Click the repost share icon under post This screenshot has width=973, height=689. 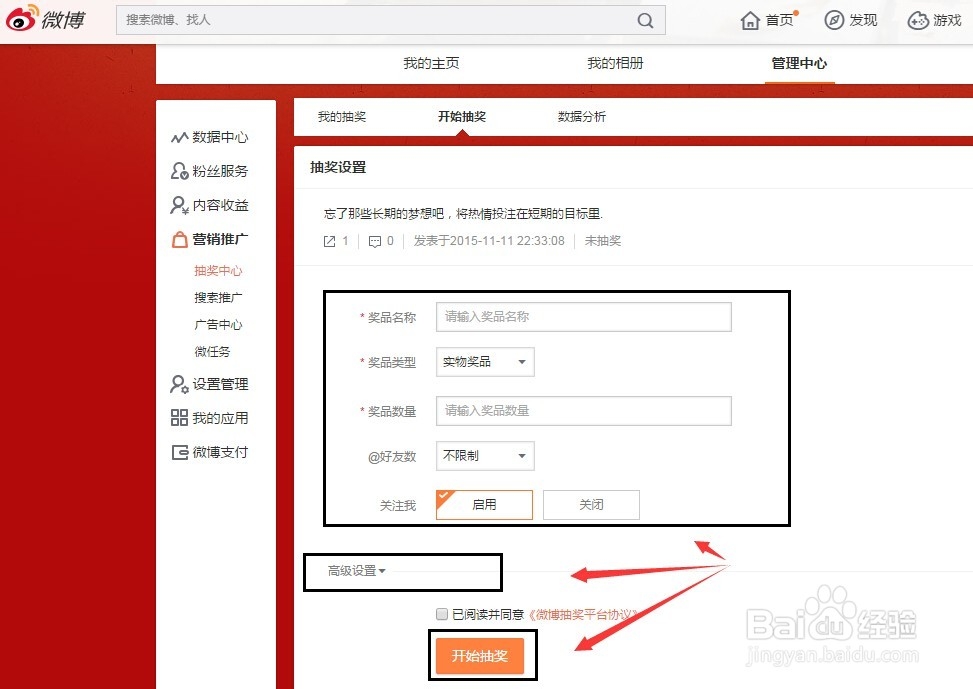pos(330,241)
